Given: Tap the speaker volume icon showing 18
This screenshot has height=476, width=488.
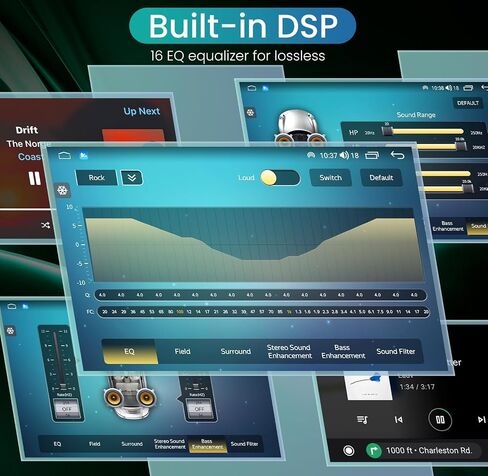Looking at the screenshot, I should (344, 155).
